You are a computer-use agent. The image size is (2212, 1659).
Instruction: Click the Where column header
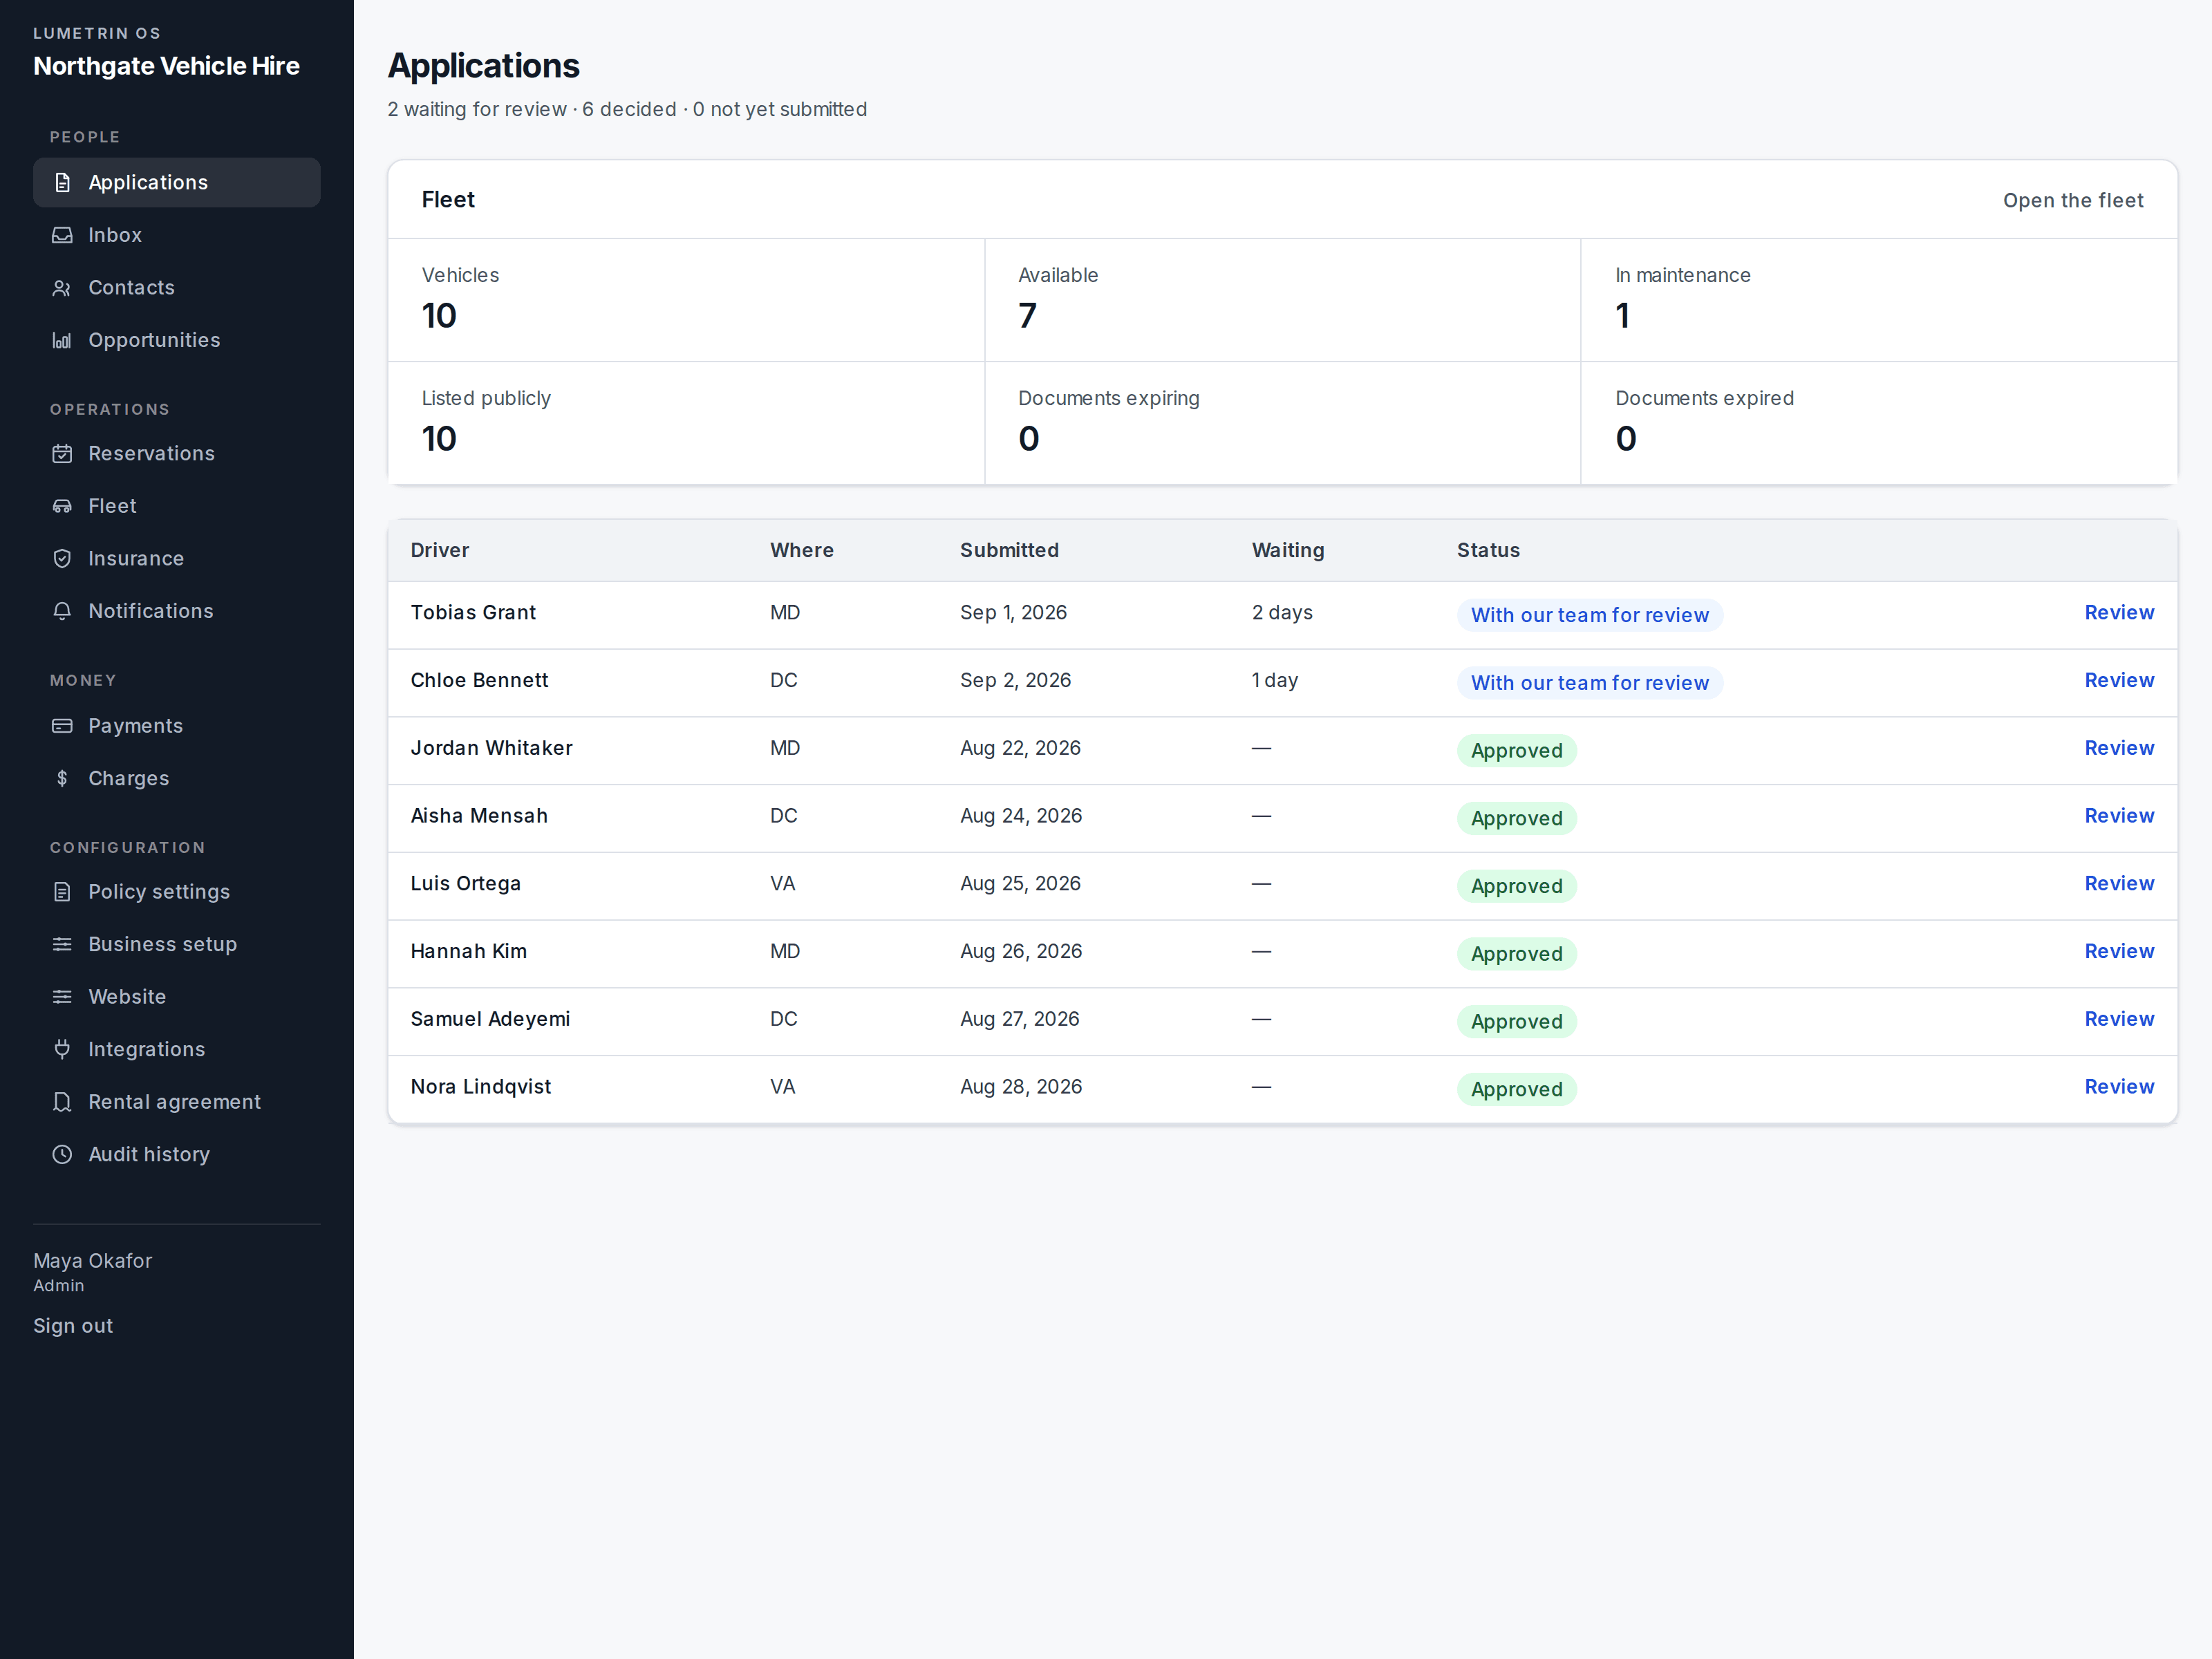click(802, 550)
